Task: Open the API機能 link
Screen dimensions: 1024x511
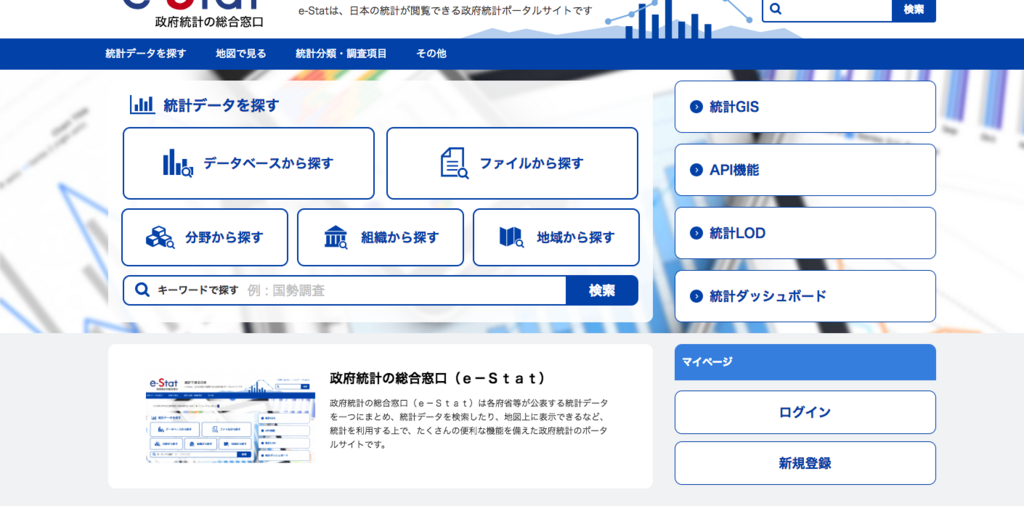Action: (805, 171)
